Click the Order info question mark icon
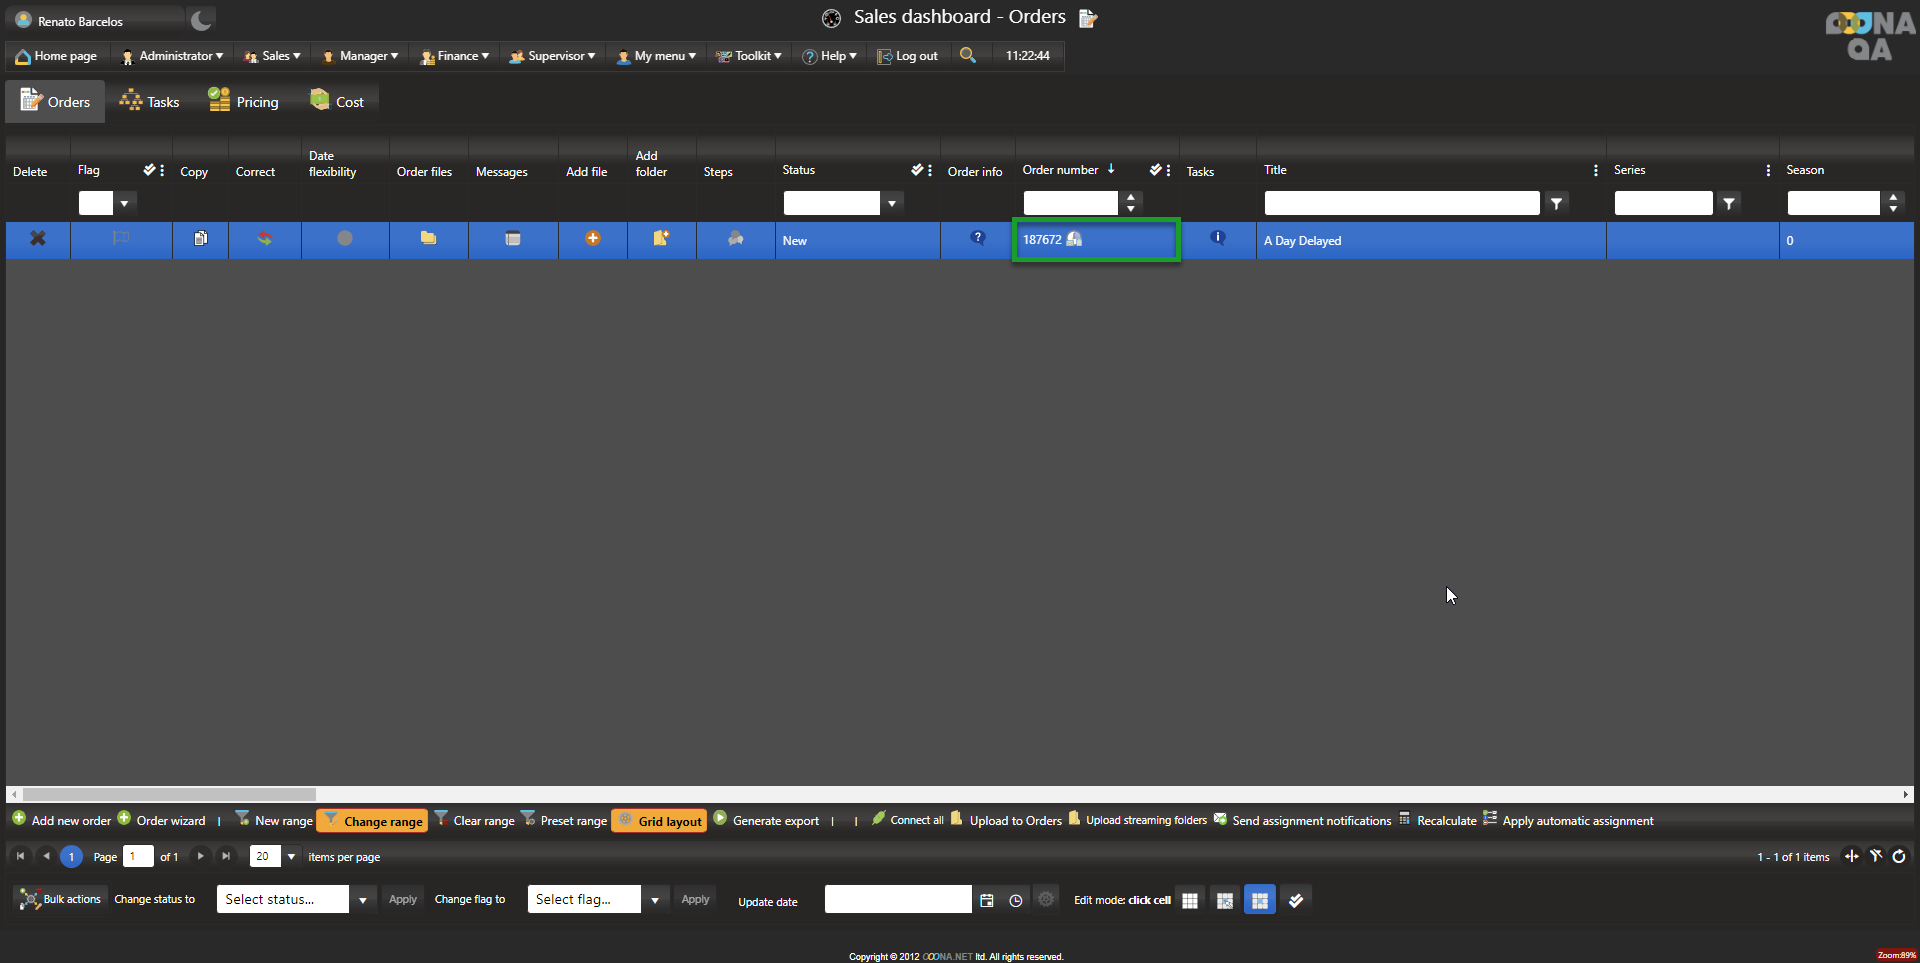 (x=978, y=238)
